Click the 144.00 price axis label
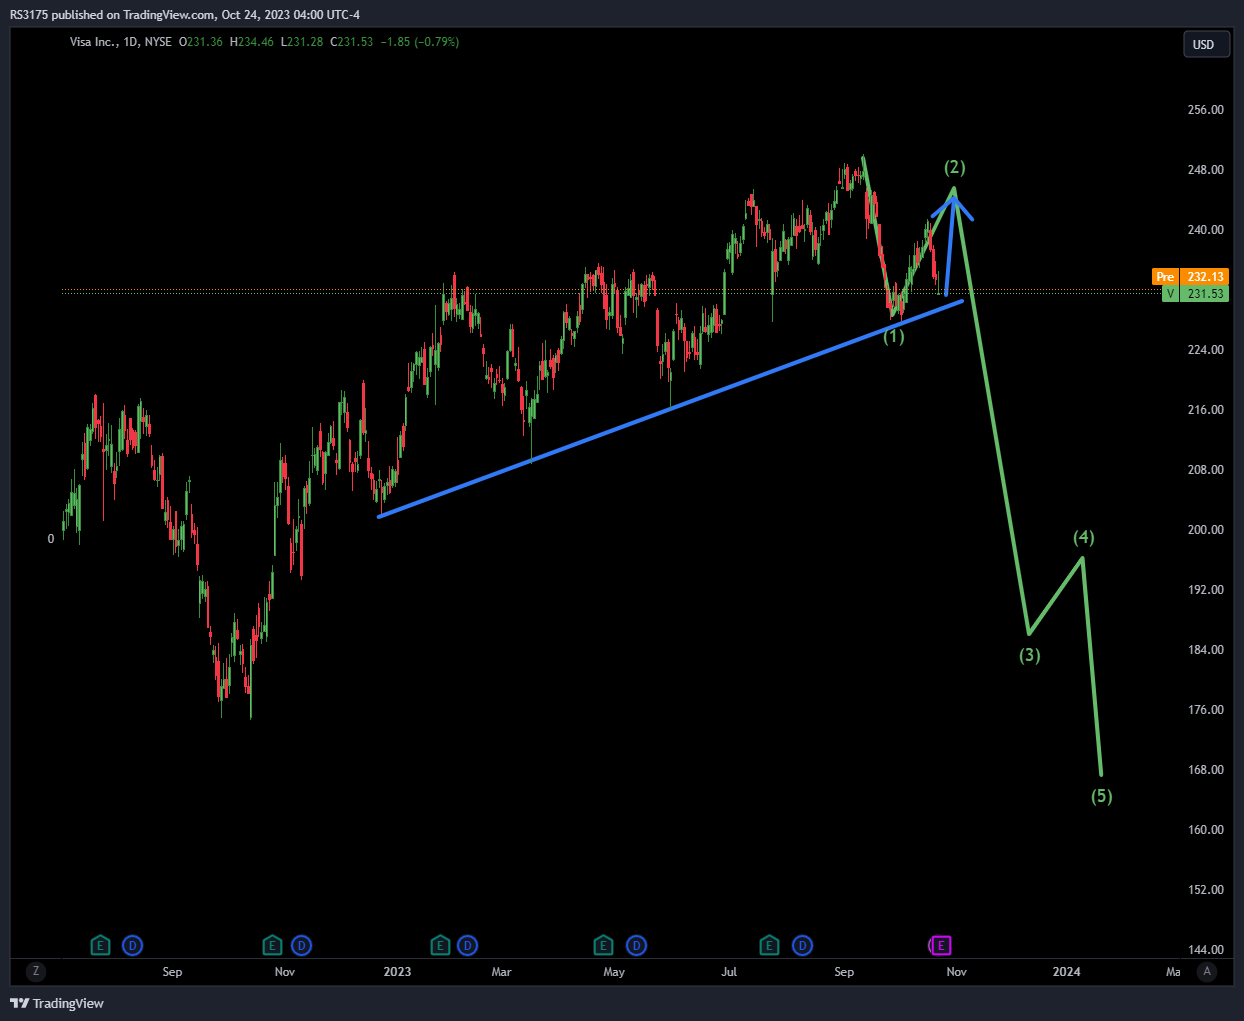Image resolution: width=1244 pixels, height=1021 pixels. coord(1205,950)
